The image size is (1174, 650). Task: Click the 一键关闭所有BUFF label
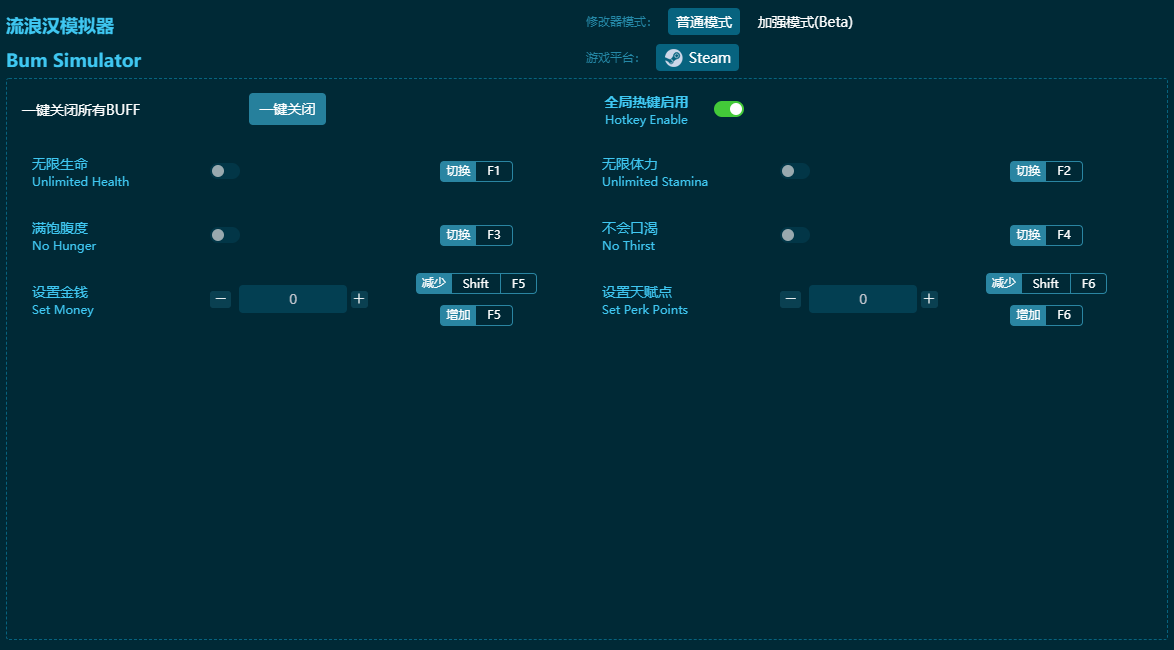point(81,110)
